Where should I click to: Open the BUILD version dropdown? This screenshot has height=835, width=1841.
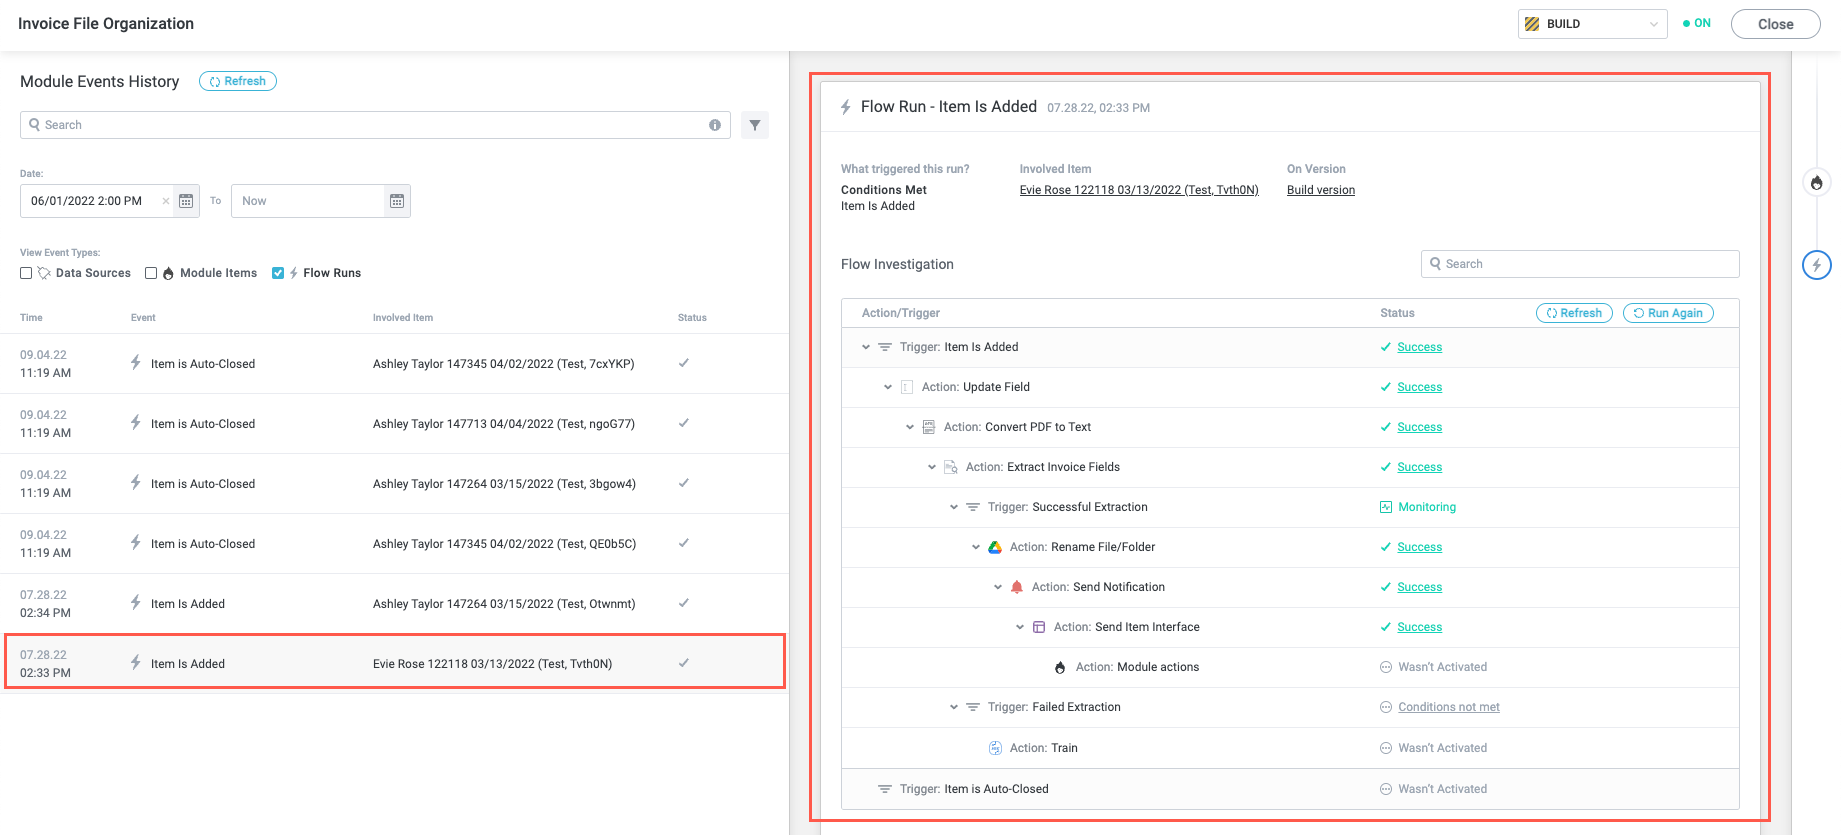click(x=1592, y=24)
